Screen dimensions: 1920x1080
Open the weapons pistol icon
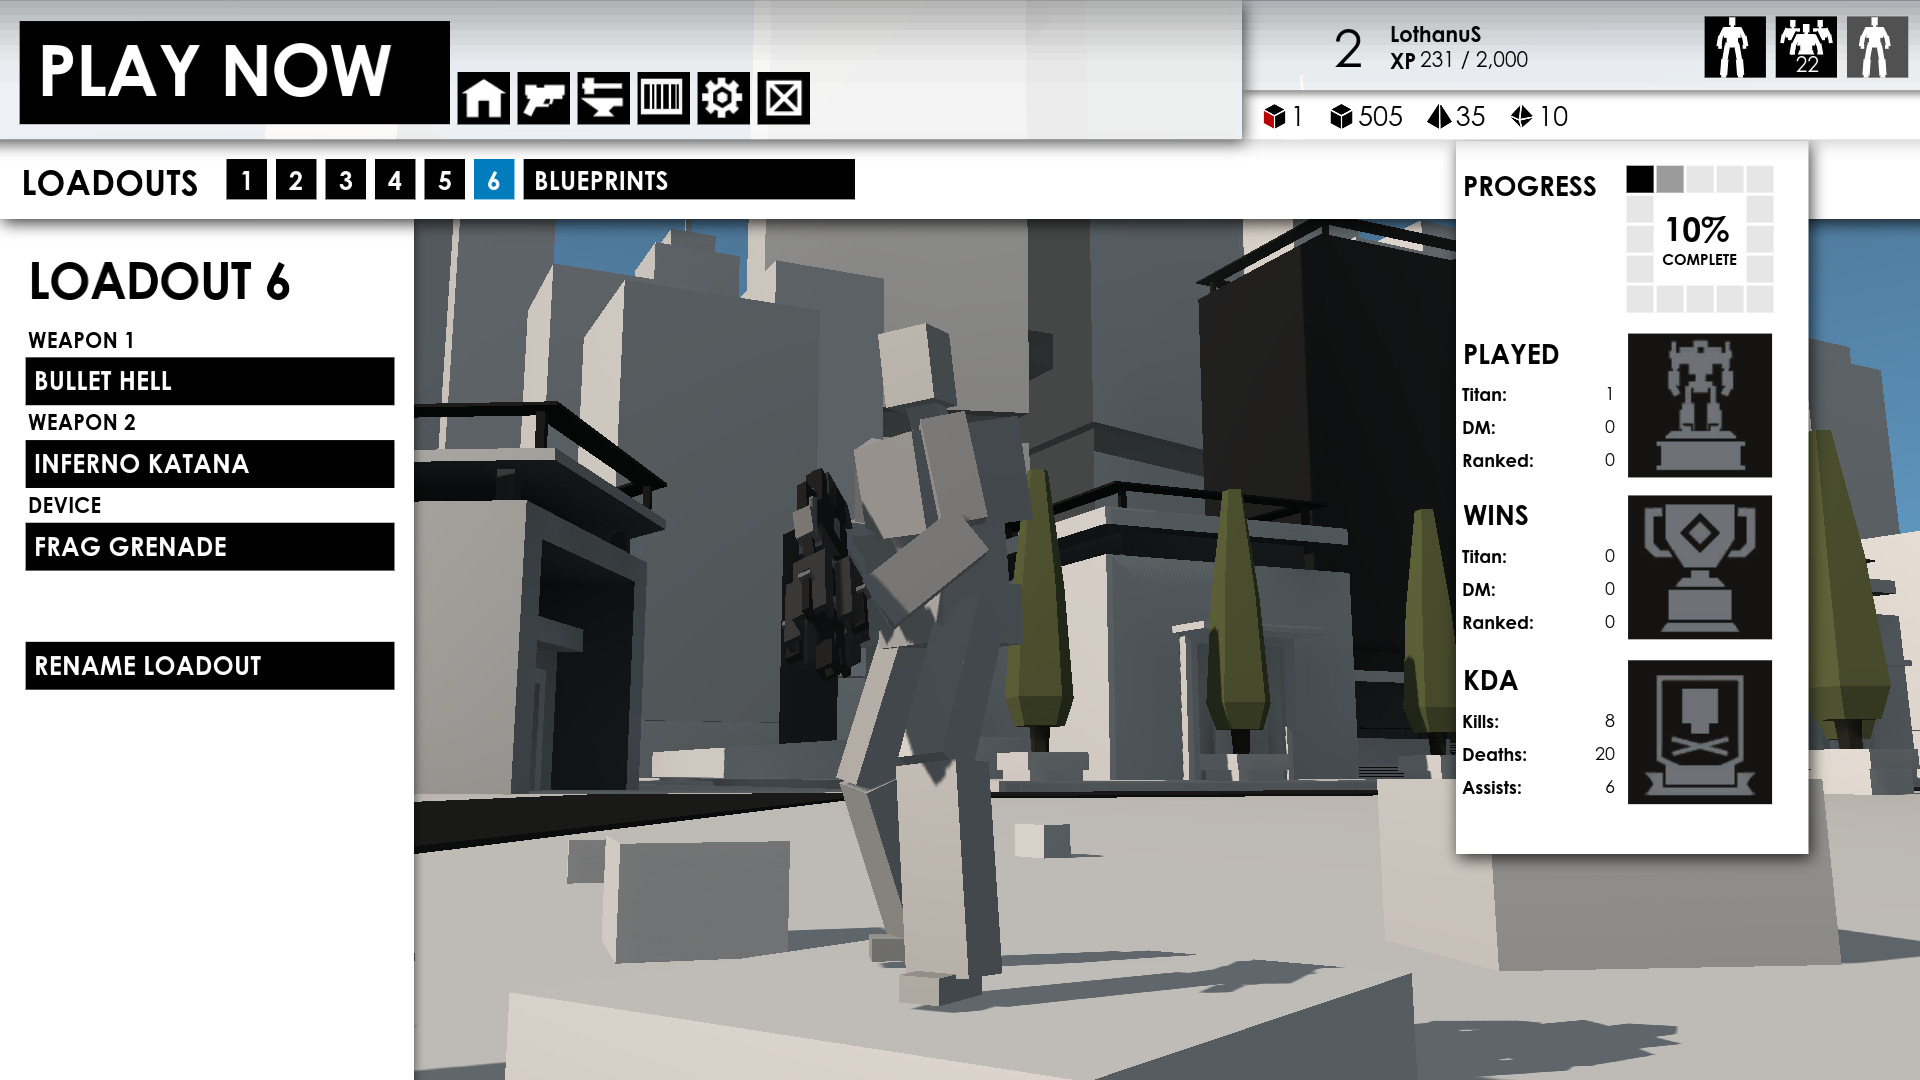pos(543,98)
